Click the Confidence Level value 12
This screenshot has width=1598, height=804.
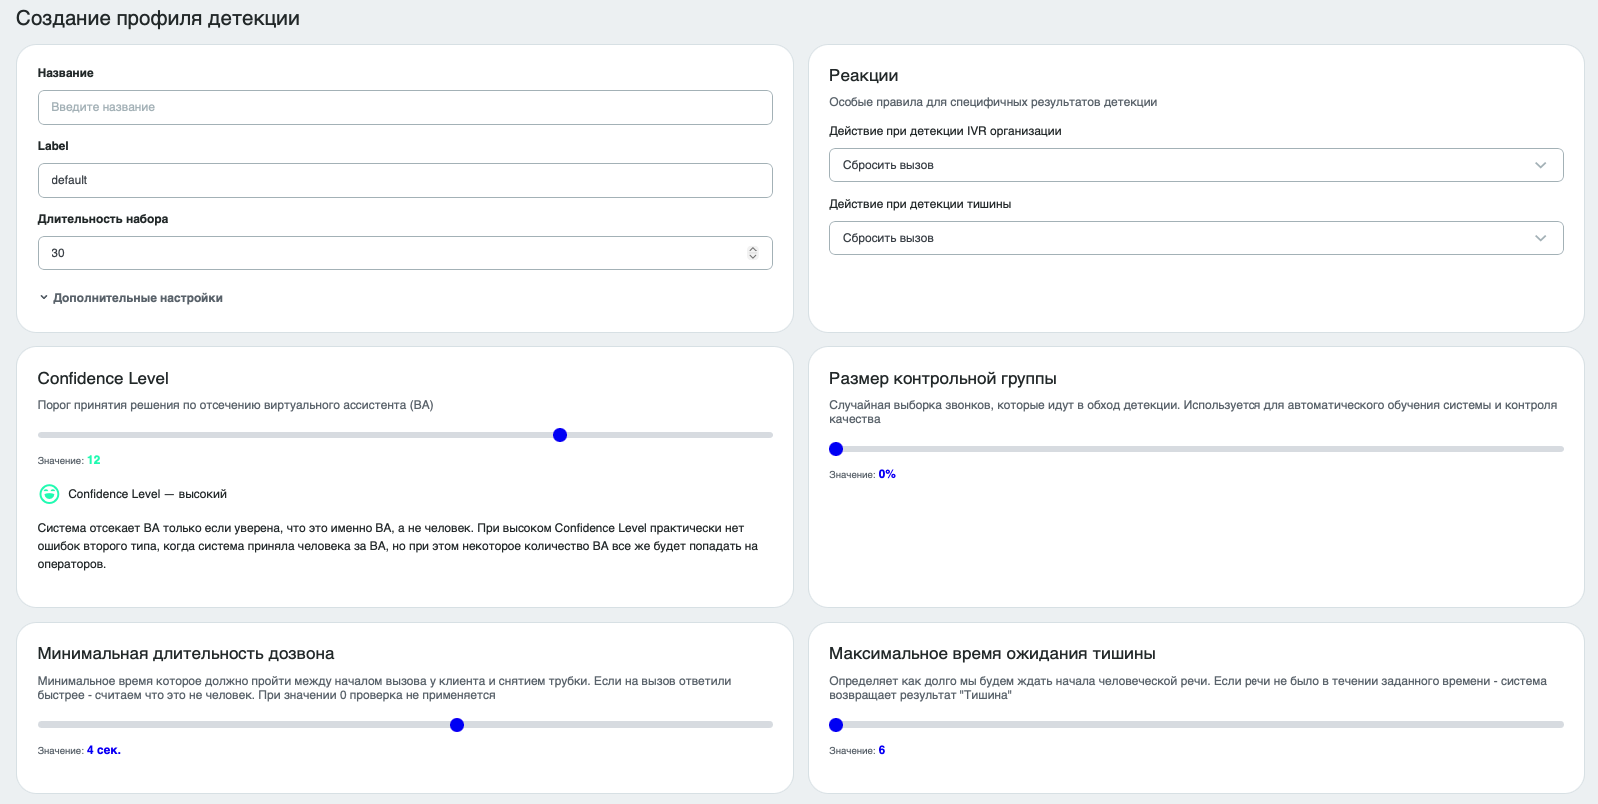(x=94, y=460)
